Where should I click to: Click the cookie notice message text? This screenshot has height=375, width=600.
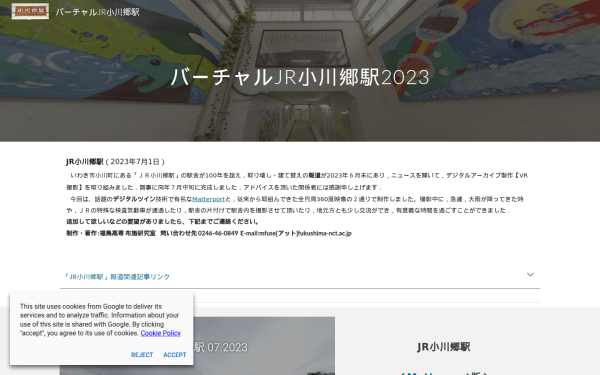(100, 320)
